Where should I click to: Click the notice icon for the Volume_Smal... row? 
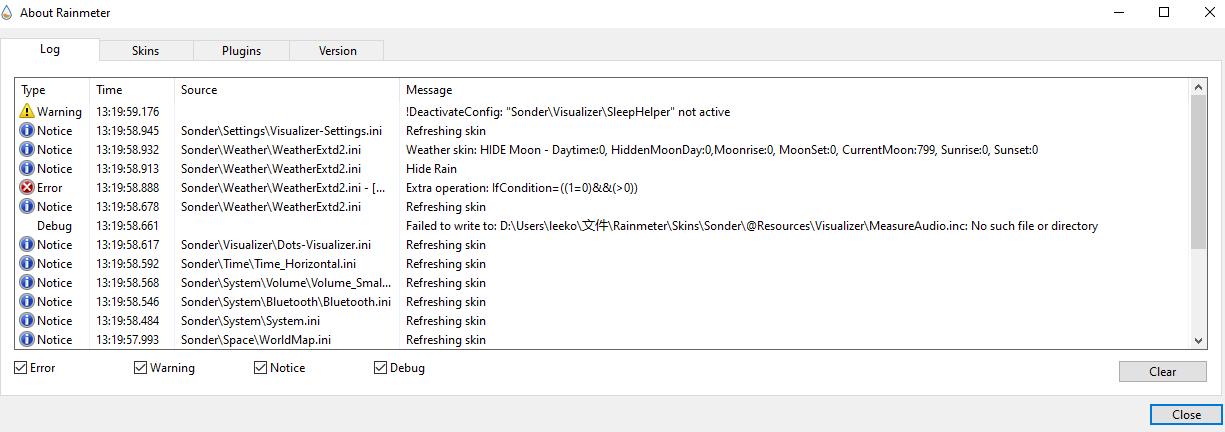pyautogui.click(x=27, y=282)
